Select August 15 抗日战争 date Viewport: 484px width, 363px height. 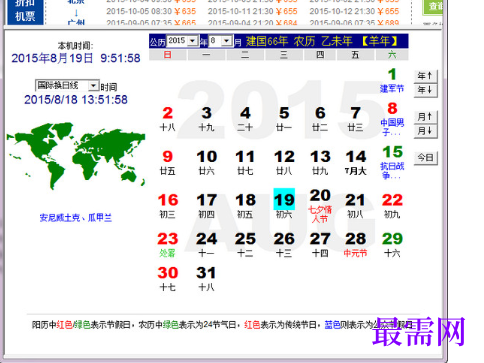392,162
